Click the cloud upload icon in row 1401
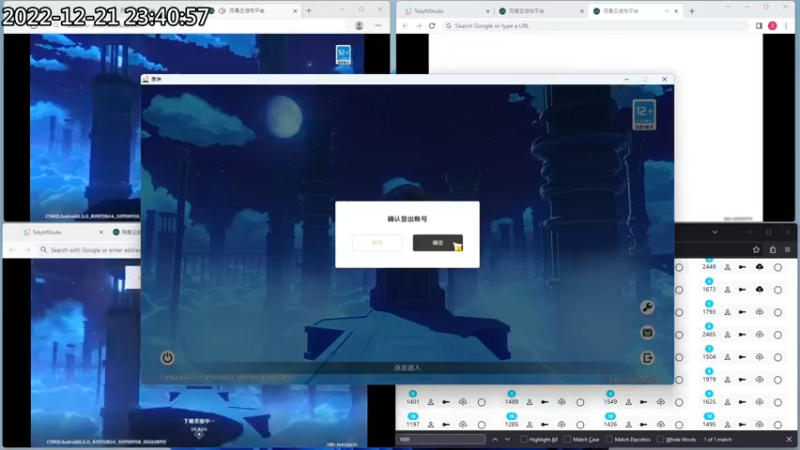 463,402
